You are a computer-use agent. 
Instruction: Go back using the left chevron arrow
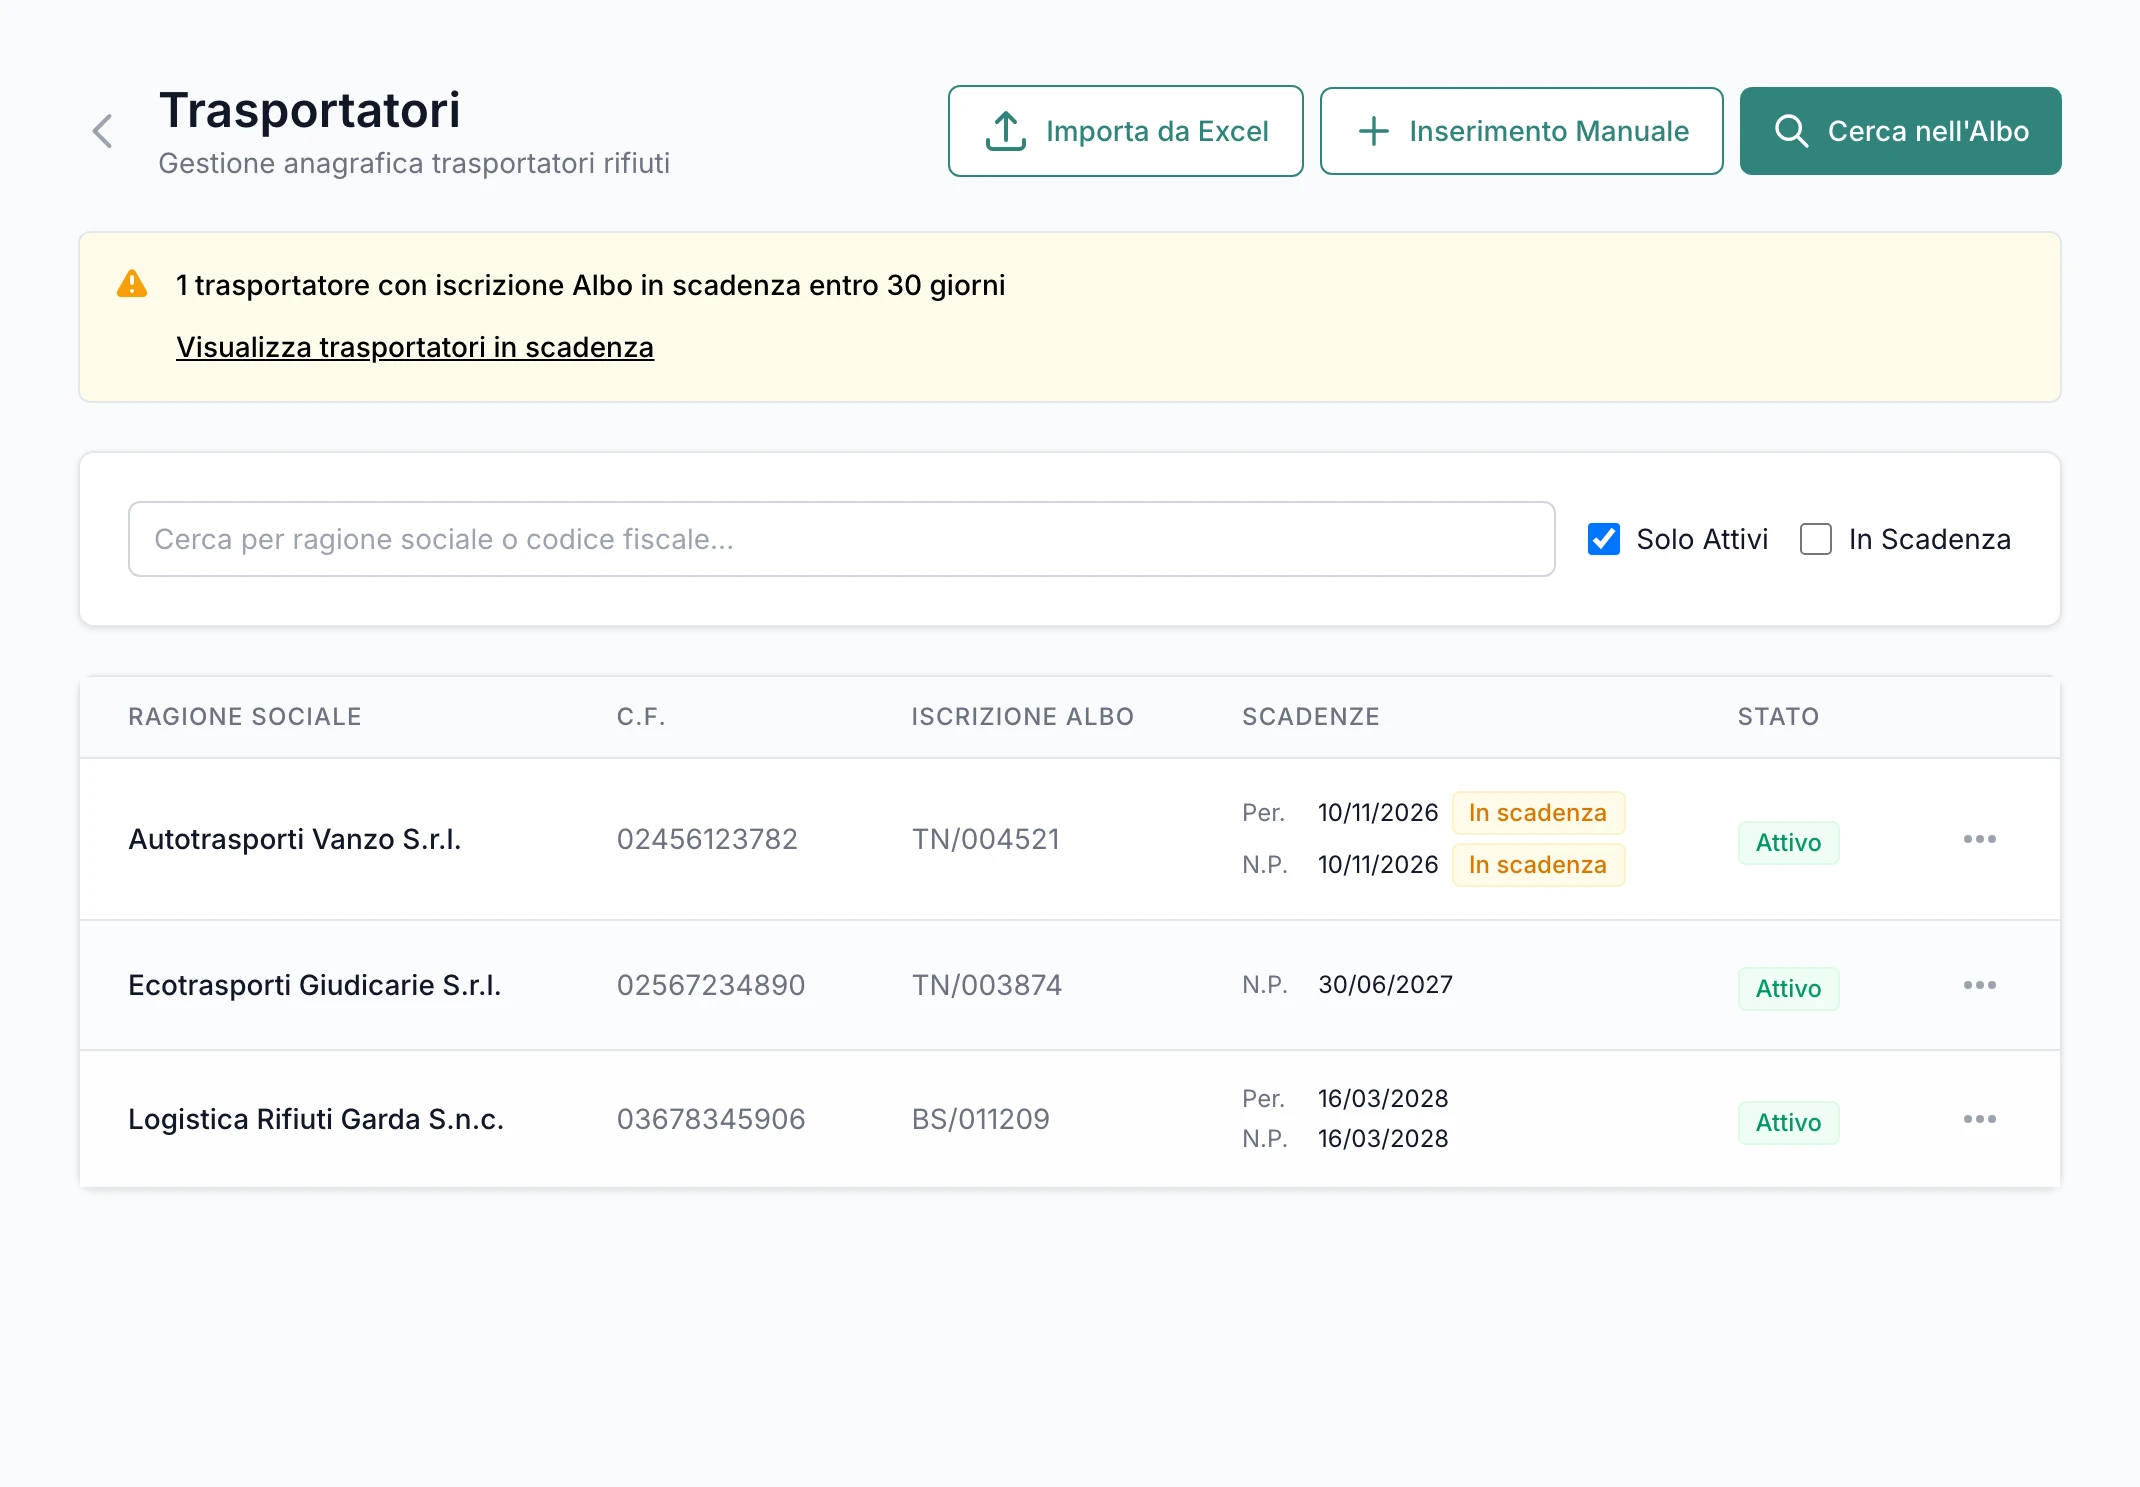(103, 131)
